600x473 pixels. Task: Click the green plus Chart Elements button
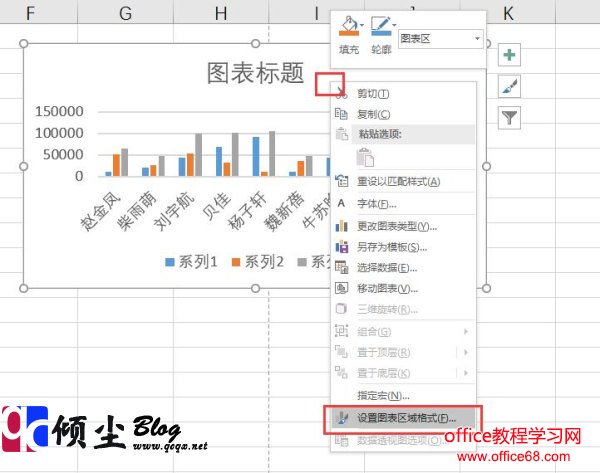click(509, 55)
